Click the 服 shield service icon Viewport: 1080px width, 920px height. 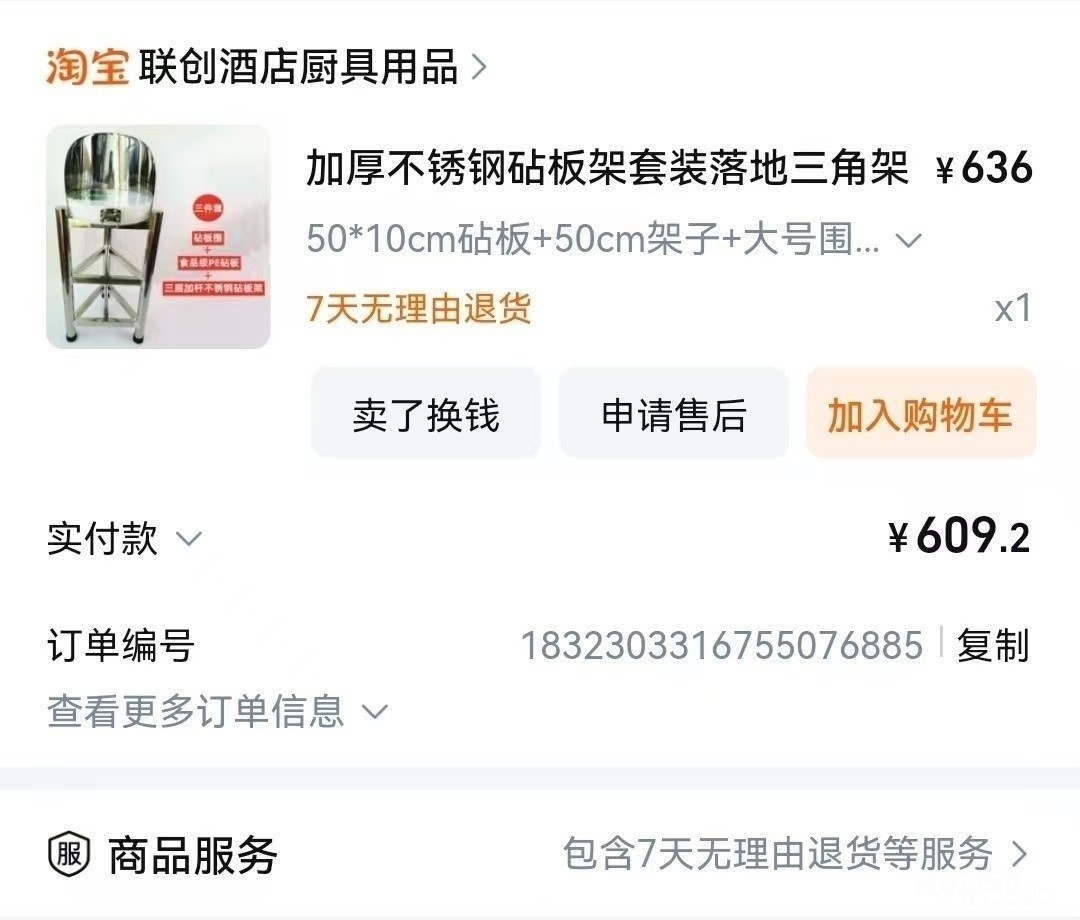pos(69,855)
